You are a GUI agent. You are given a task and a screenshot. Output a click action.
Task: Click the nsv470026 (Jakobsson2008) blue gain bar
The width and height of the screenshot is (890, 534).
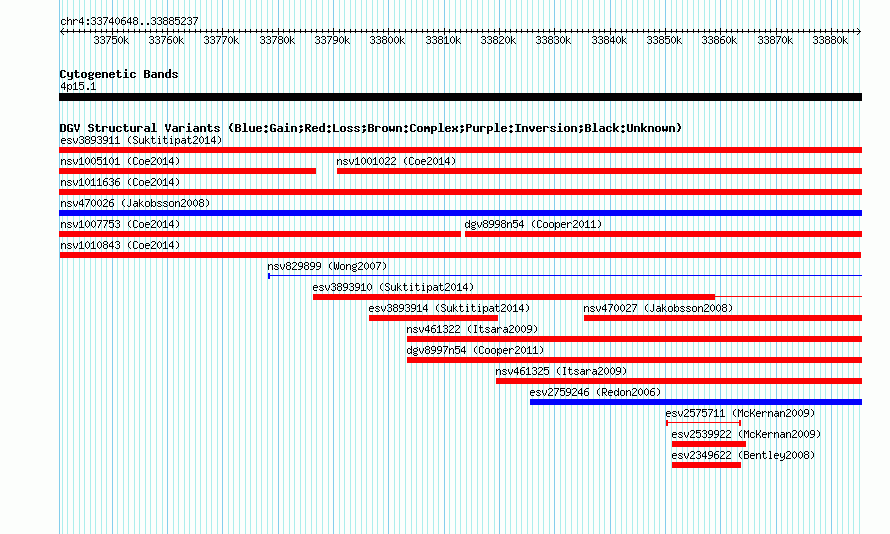(x=460, y=213)
